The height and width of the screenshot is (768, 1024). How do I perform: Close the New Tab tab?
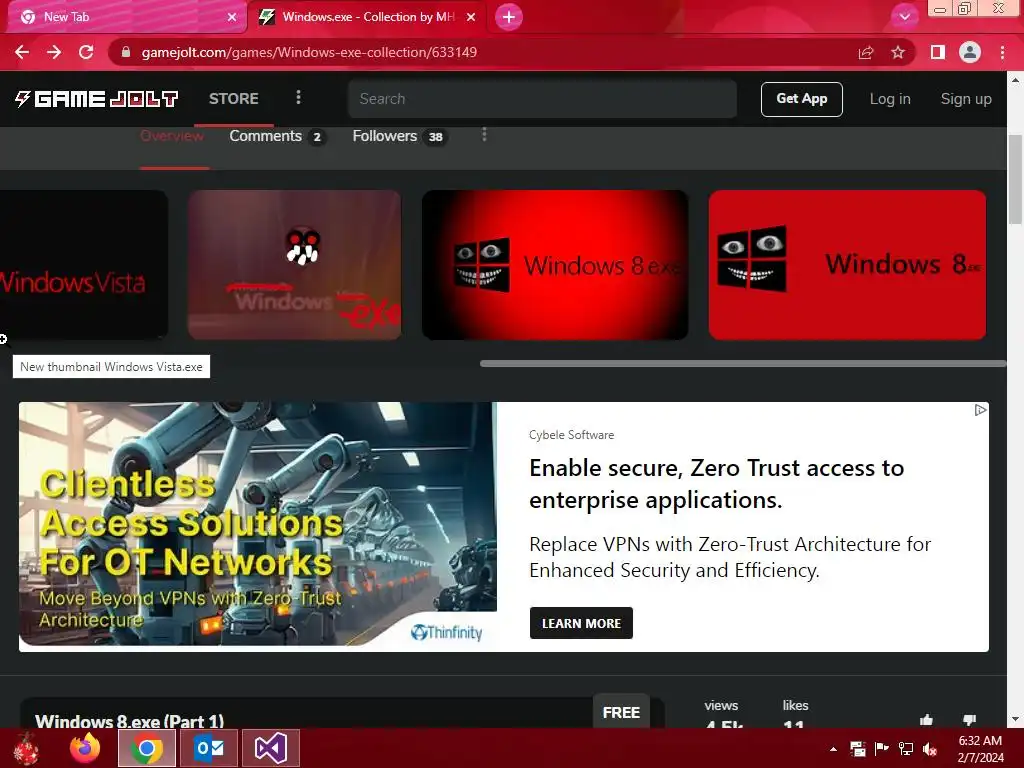[232, 17]
